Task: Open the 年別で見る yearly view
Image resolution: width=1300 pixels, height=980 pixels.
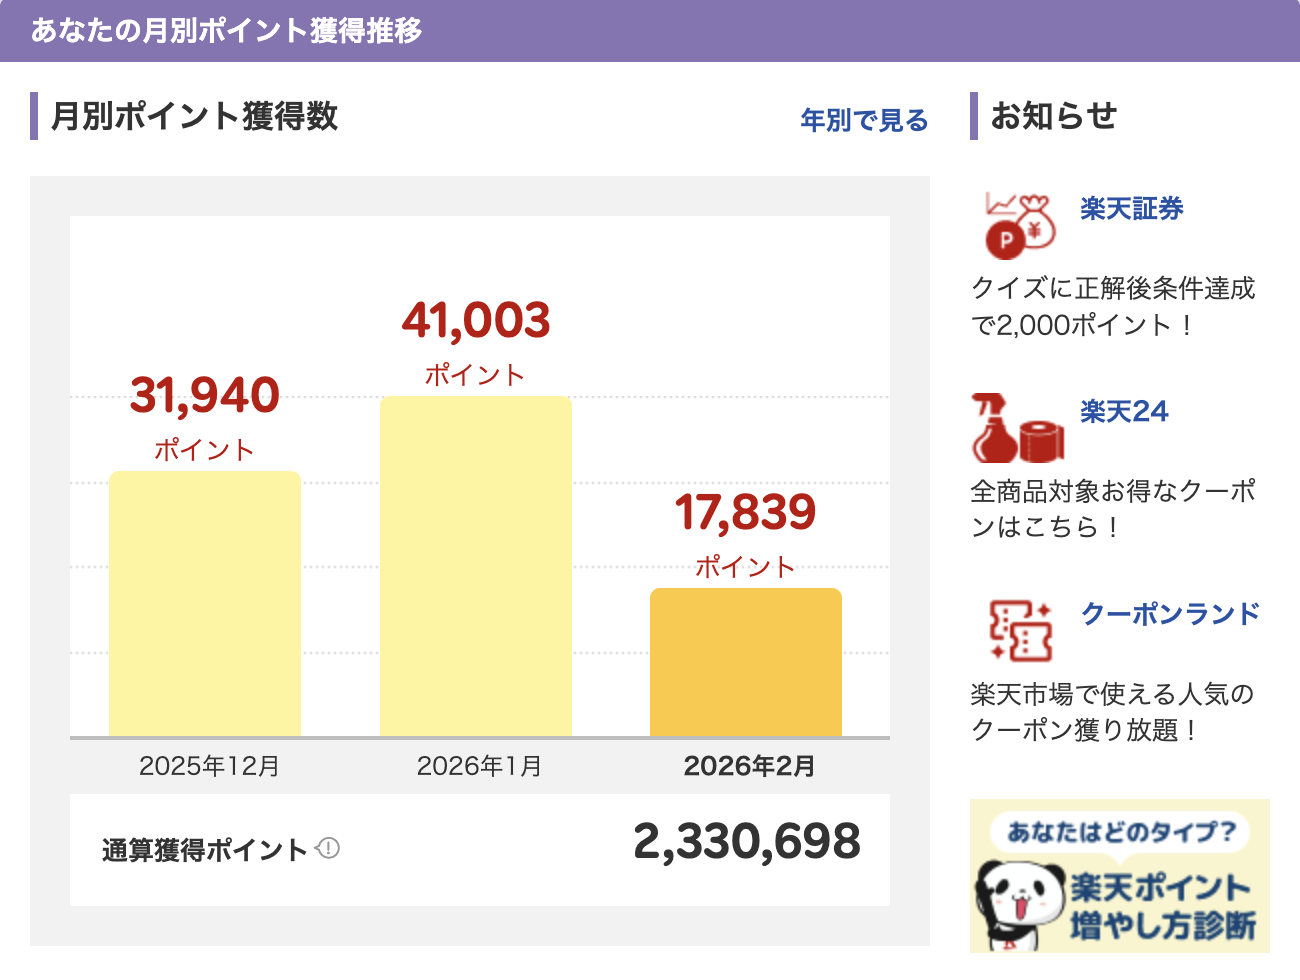Action: [862, 120]
